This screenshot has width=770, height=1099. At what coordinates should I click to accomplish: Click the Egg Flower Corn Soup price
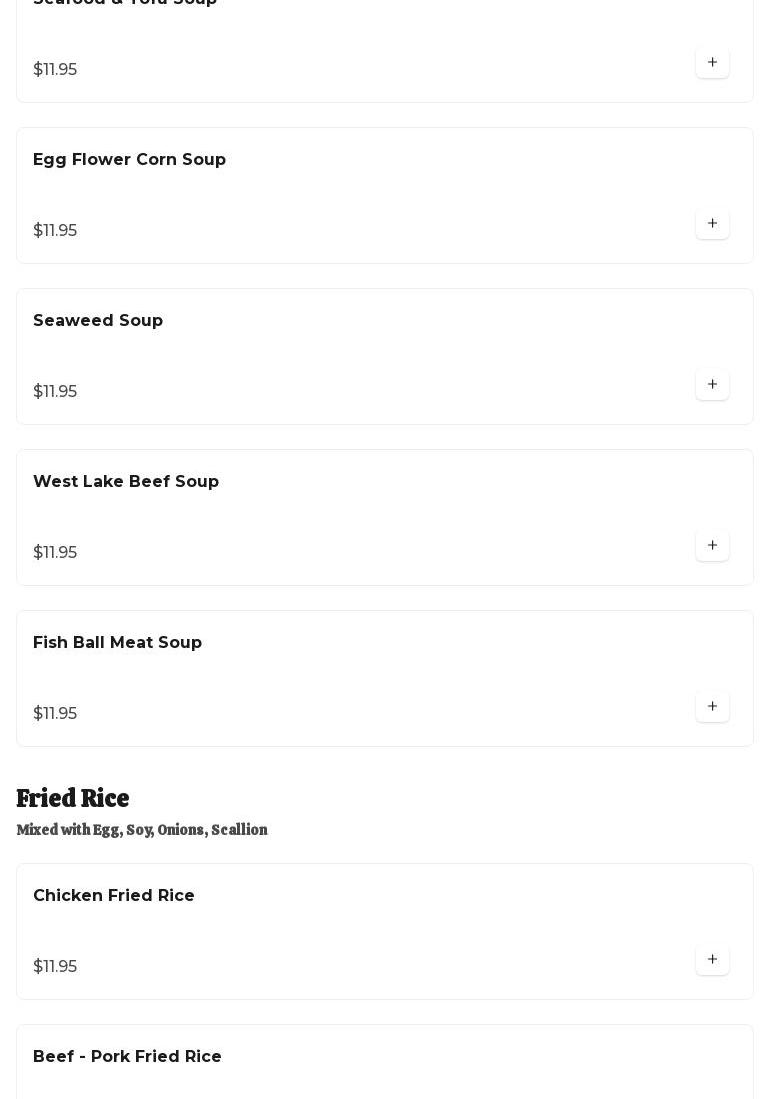click(55, 231)
